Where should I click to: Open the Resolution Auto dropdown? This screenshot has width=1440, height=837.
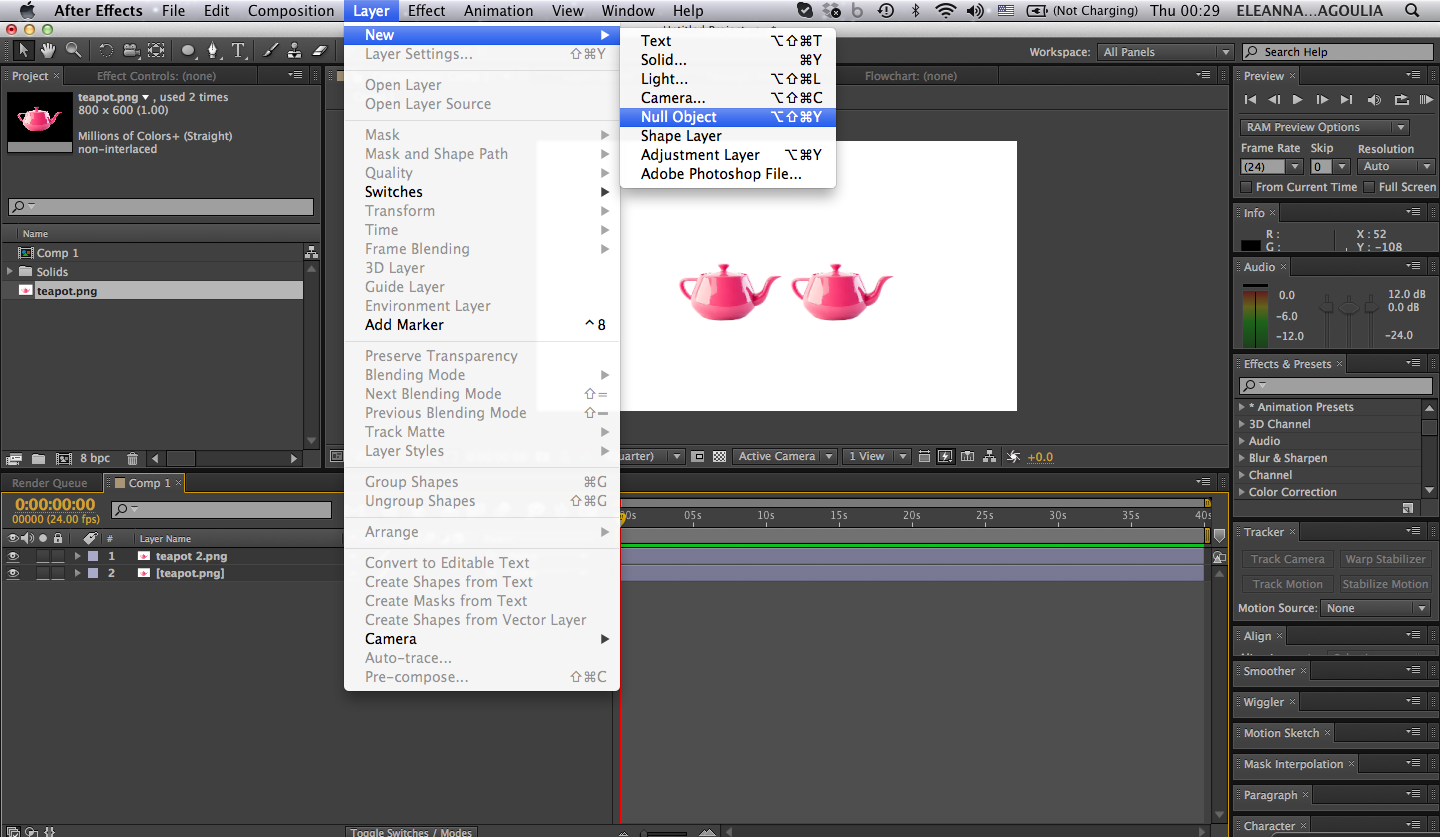point(1396,167)
